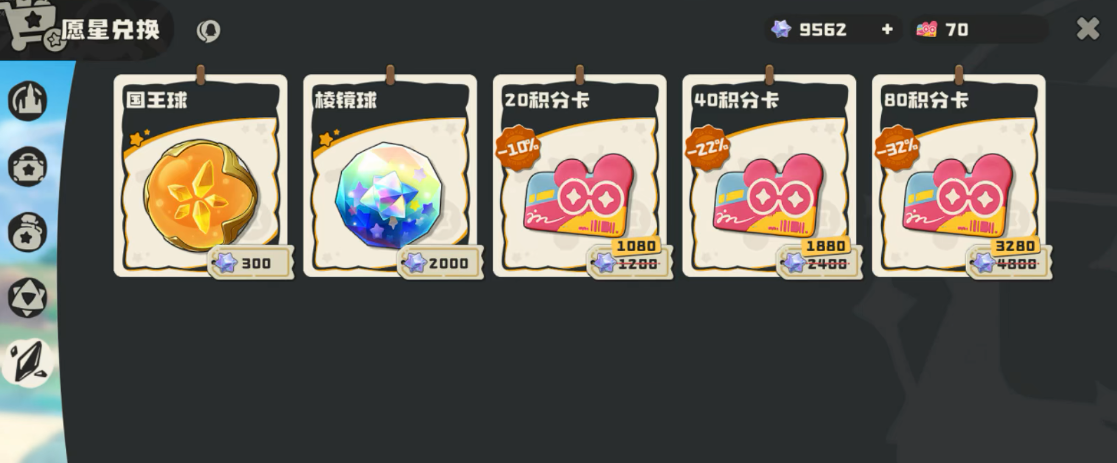The width and height of the screenshot is (1117, 463).
Task: Click the points ticket icon showing 70
Action: tap(926, 29)
